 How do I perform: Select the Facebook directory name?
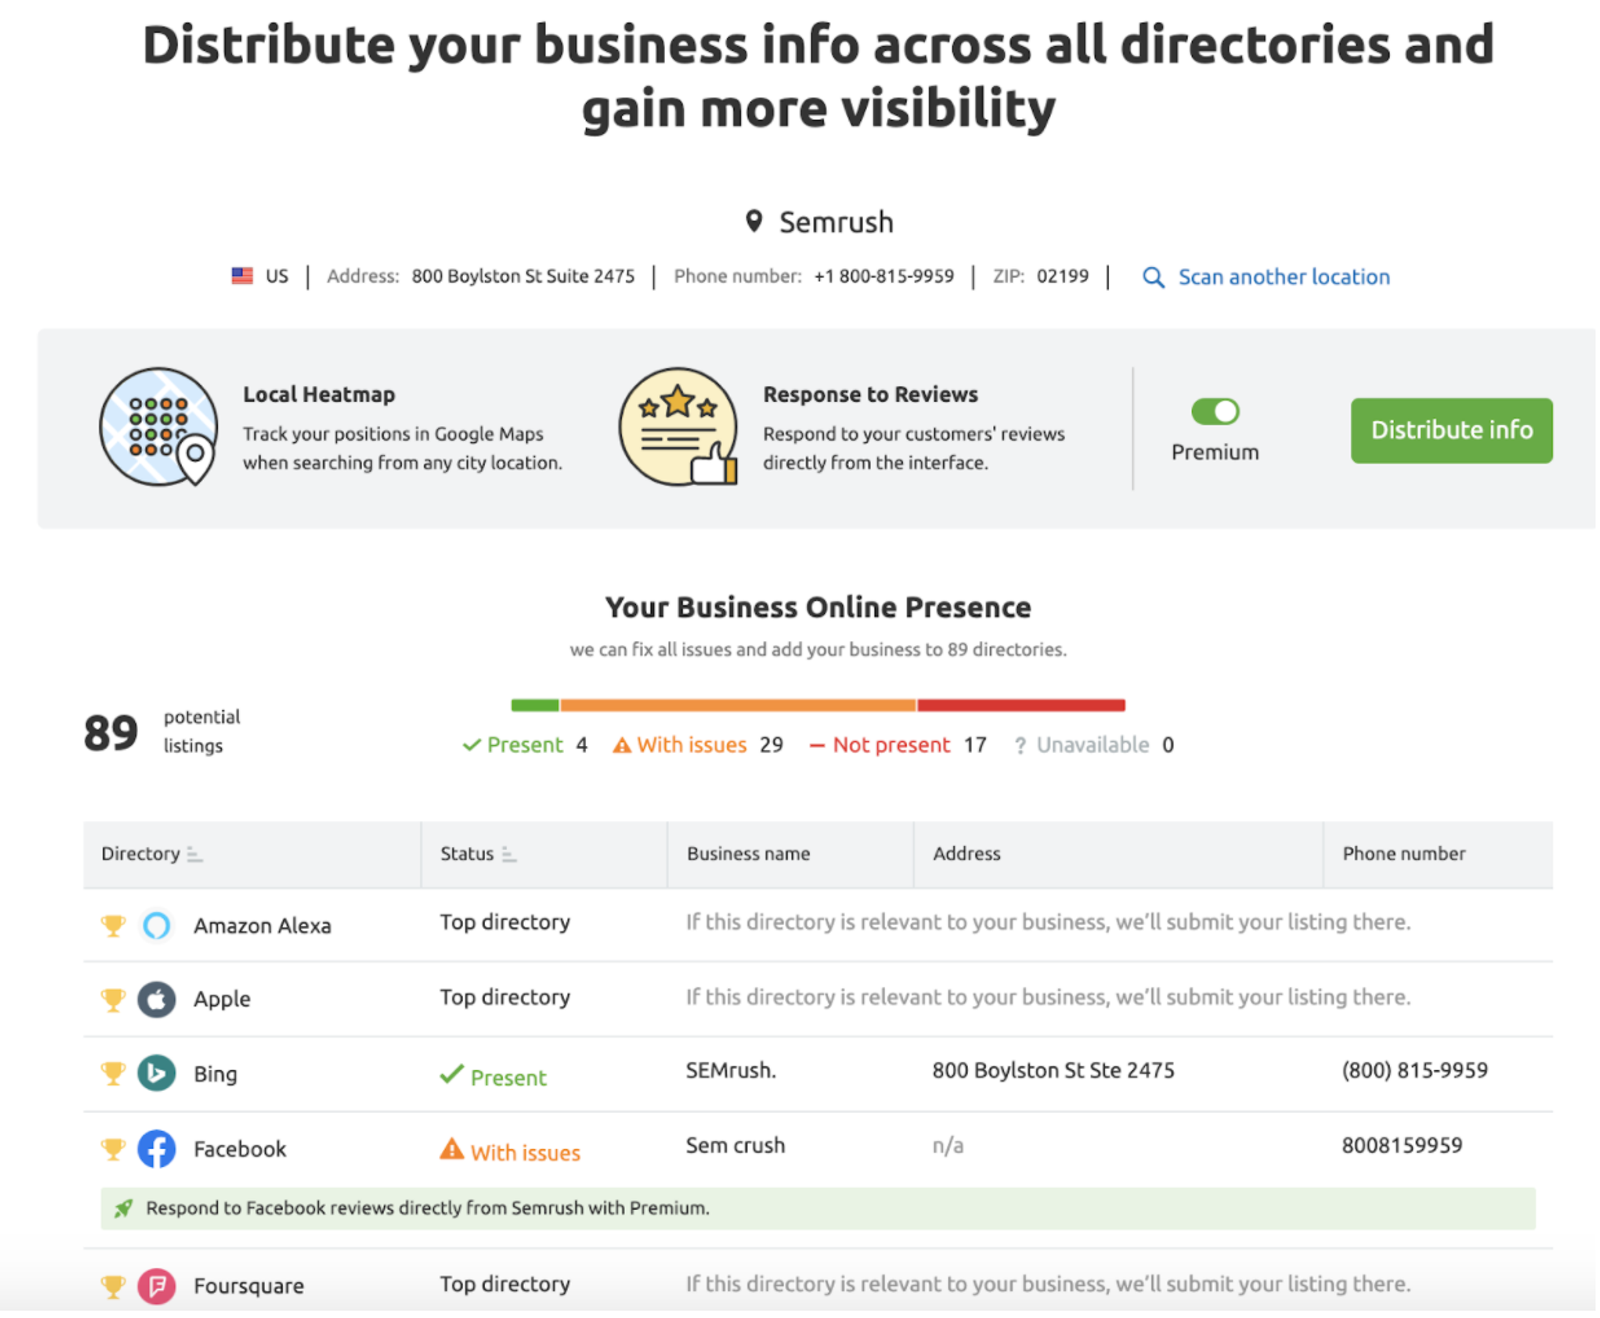coord(240,1149)
